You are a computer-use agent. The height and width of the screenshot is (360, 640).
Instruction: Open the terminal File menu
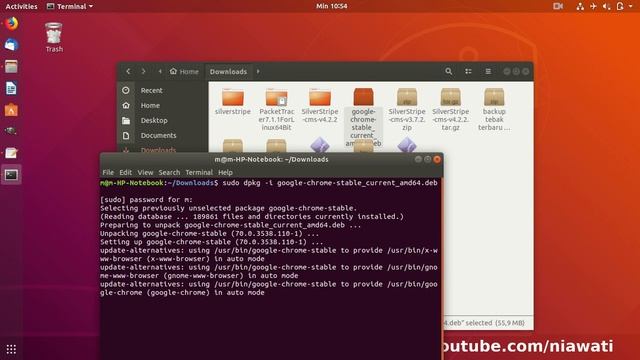tap(108, 172)
